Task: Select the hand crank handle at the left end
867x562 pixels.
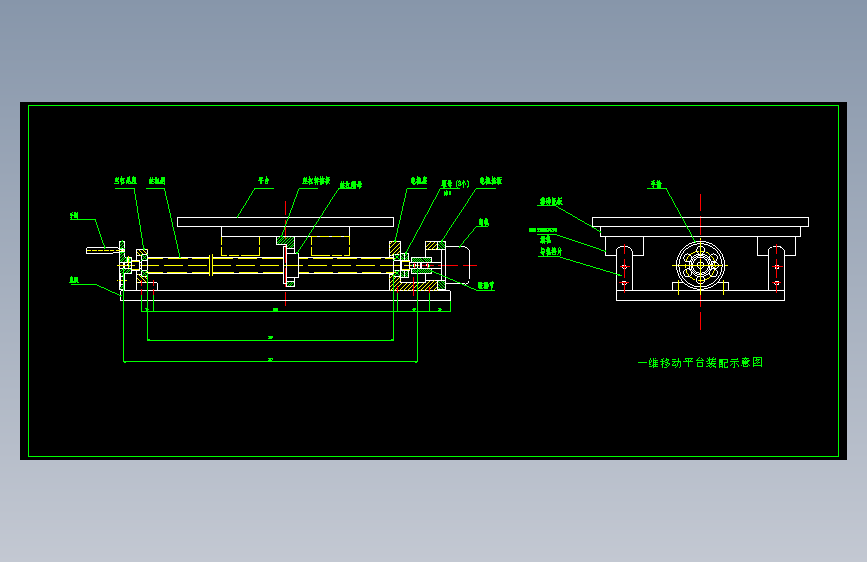Action: coord(103,251)
